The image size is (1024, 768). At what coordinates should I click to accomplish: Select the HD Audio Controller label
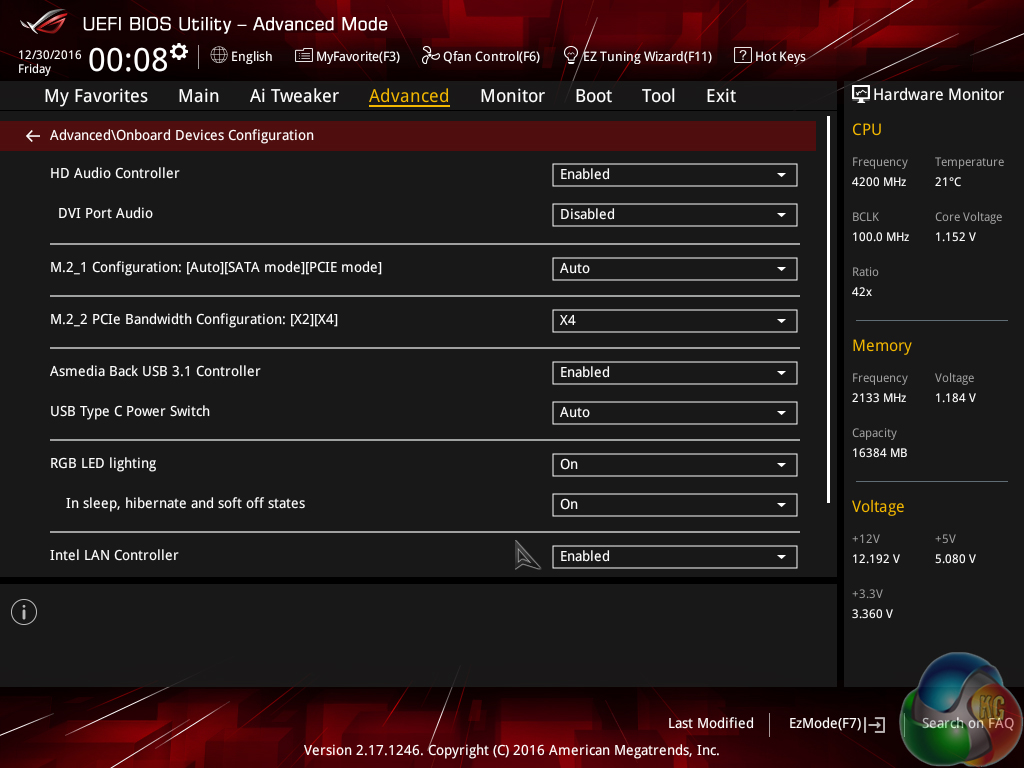114,173
